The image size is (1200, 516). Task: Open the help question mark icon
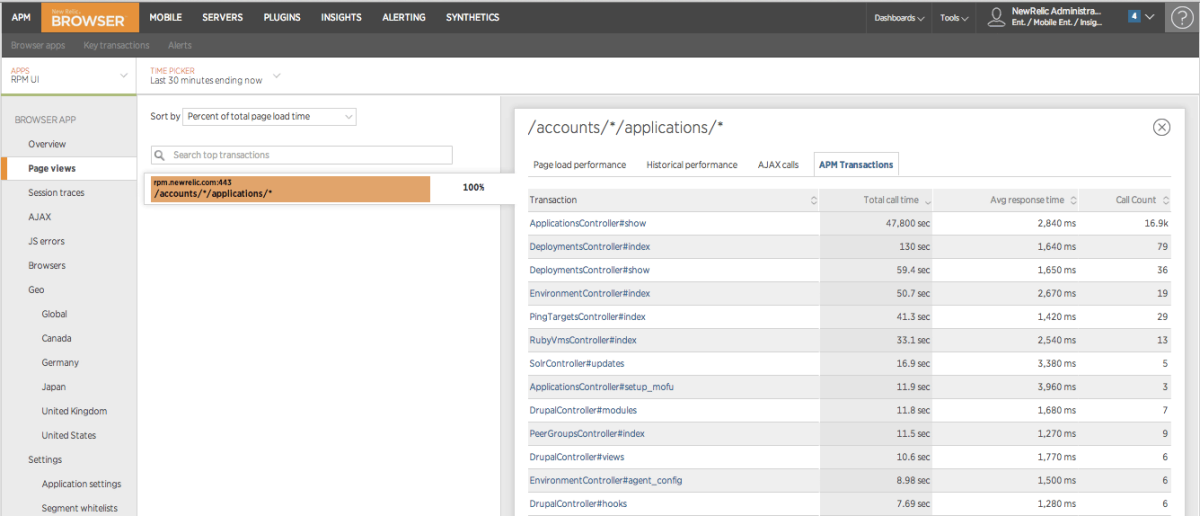(x=1181, y=17)
